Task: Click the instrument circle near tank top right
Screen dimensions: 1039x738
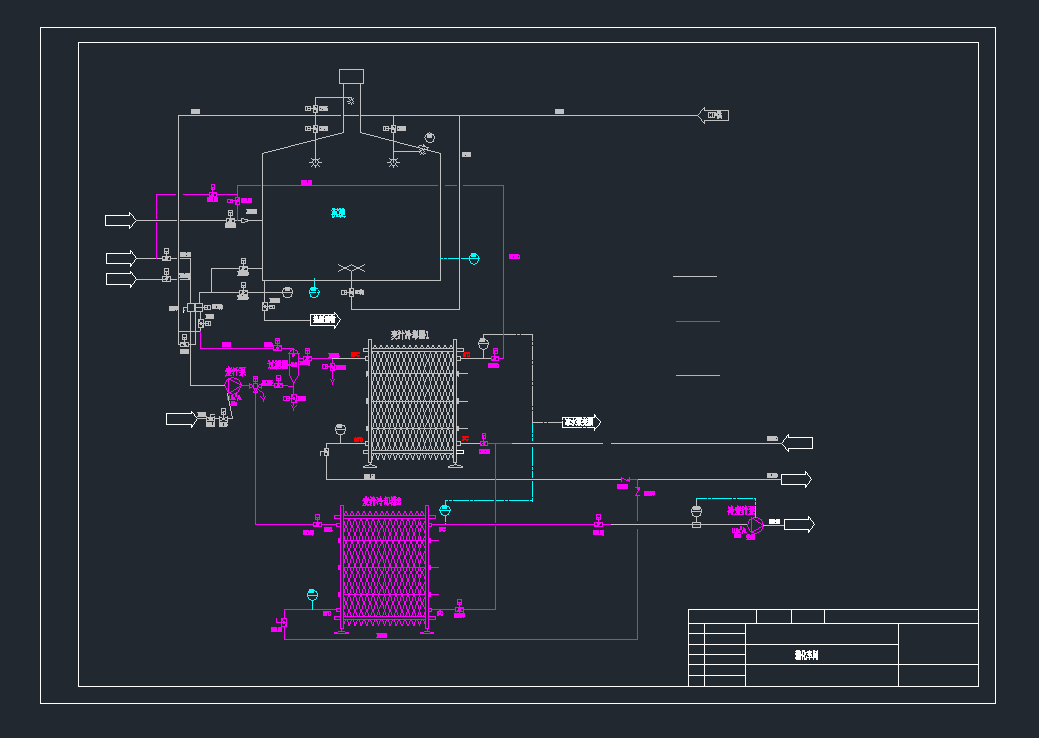Action: coord(430,137)
